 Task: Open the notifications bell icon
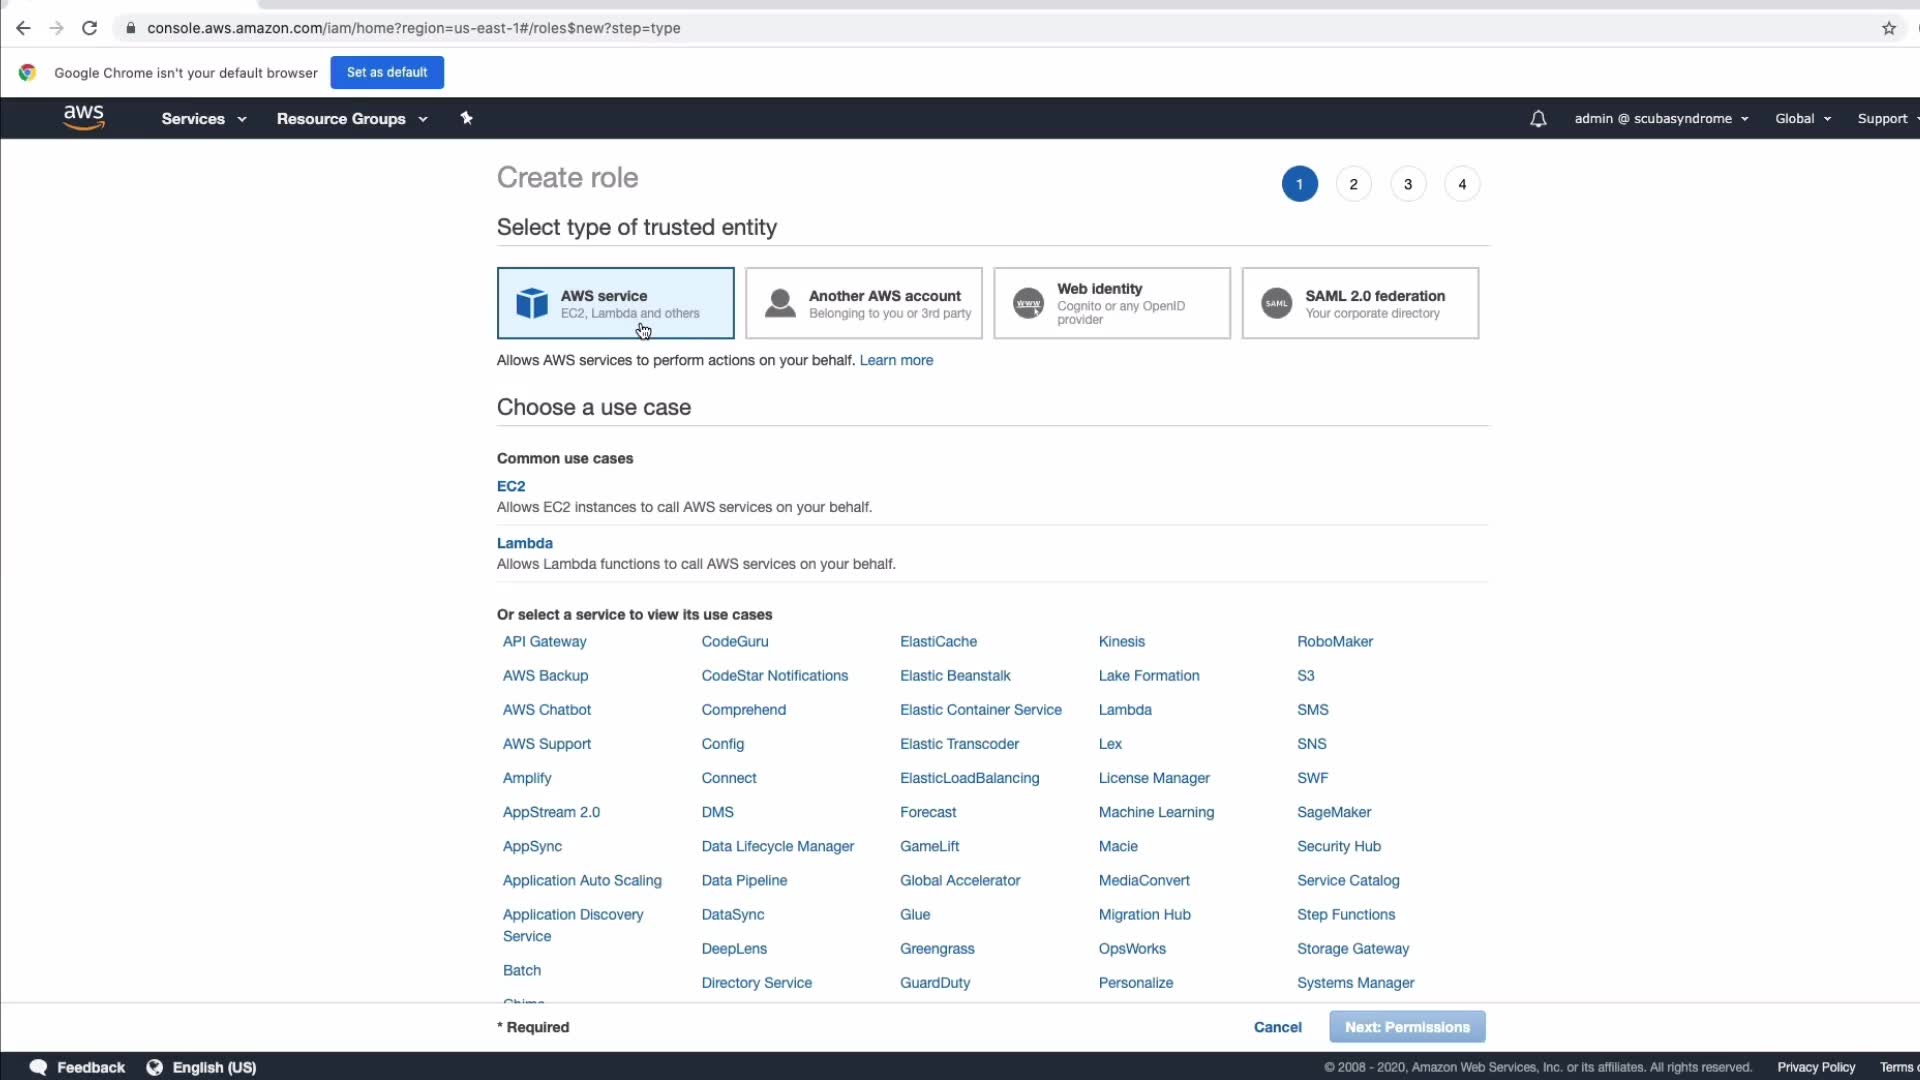[x=1538, y=119]
